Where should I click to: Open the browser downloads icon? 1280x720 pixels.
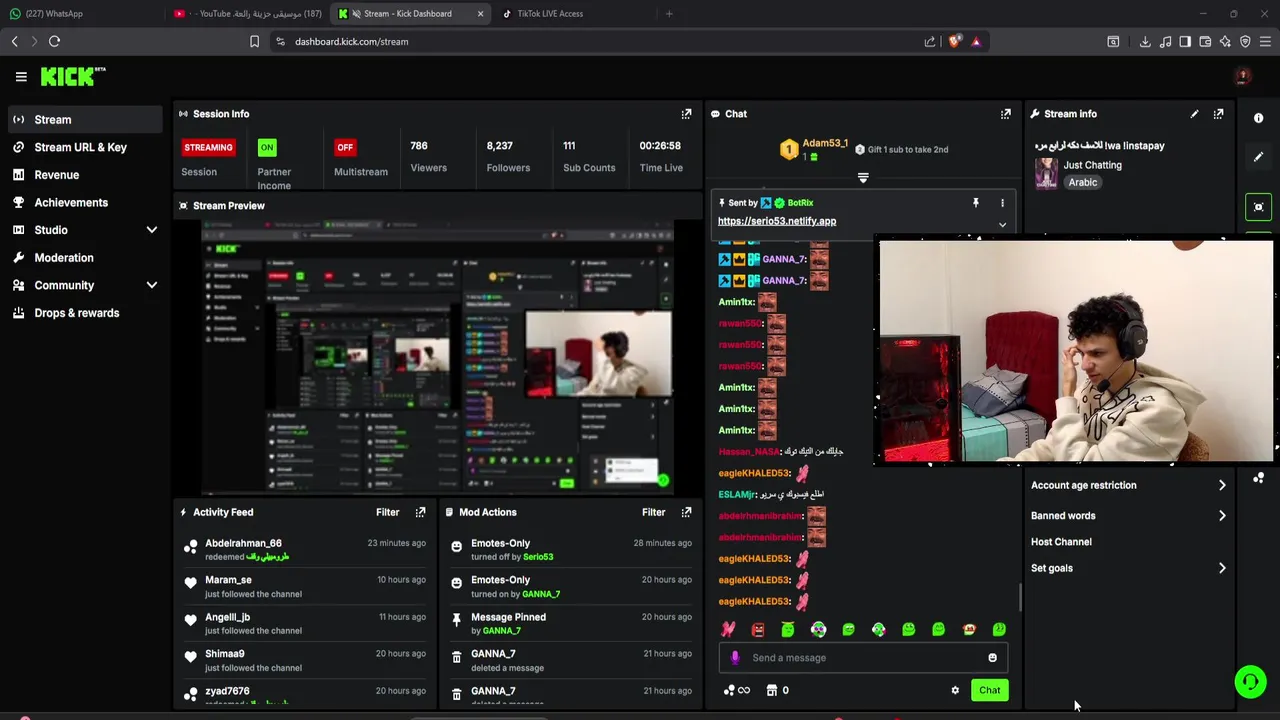point(1145,41)
